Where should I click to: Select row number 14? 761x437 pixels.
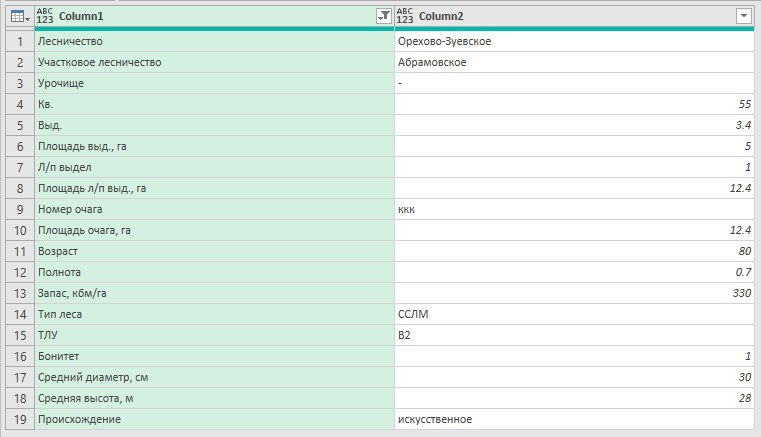coord(20,314)
